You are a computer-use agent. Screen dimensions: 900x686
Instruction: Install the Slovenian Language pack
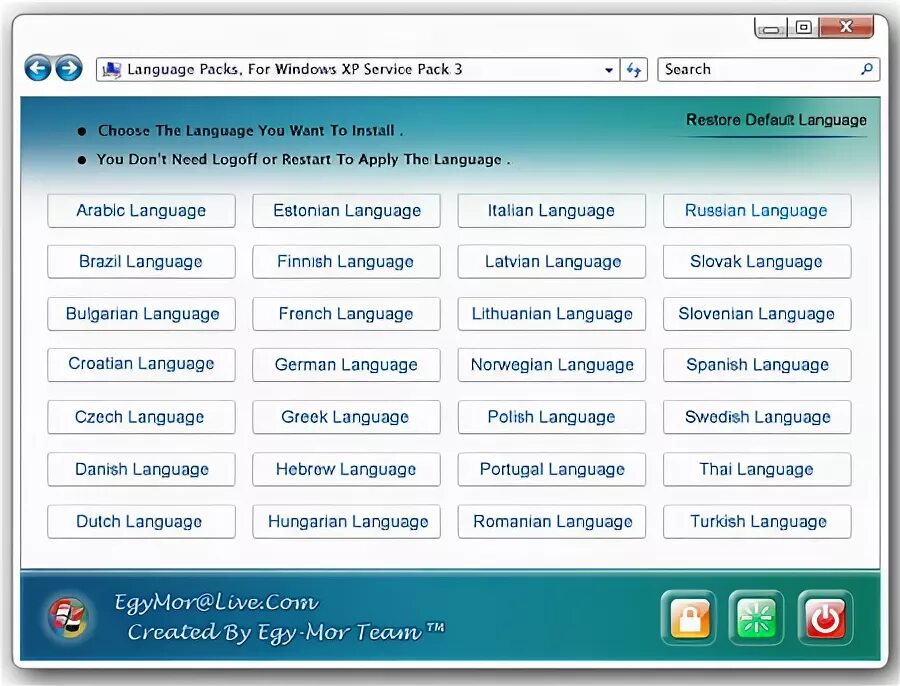coord(757,314)
